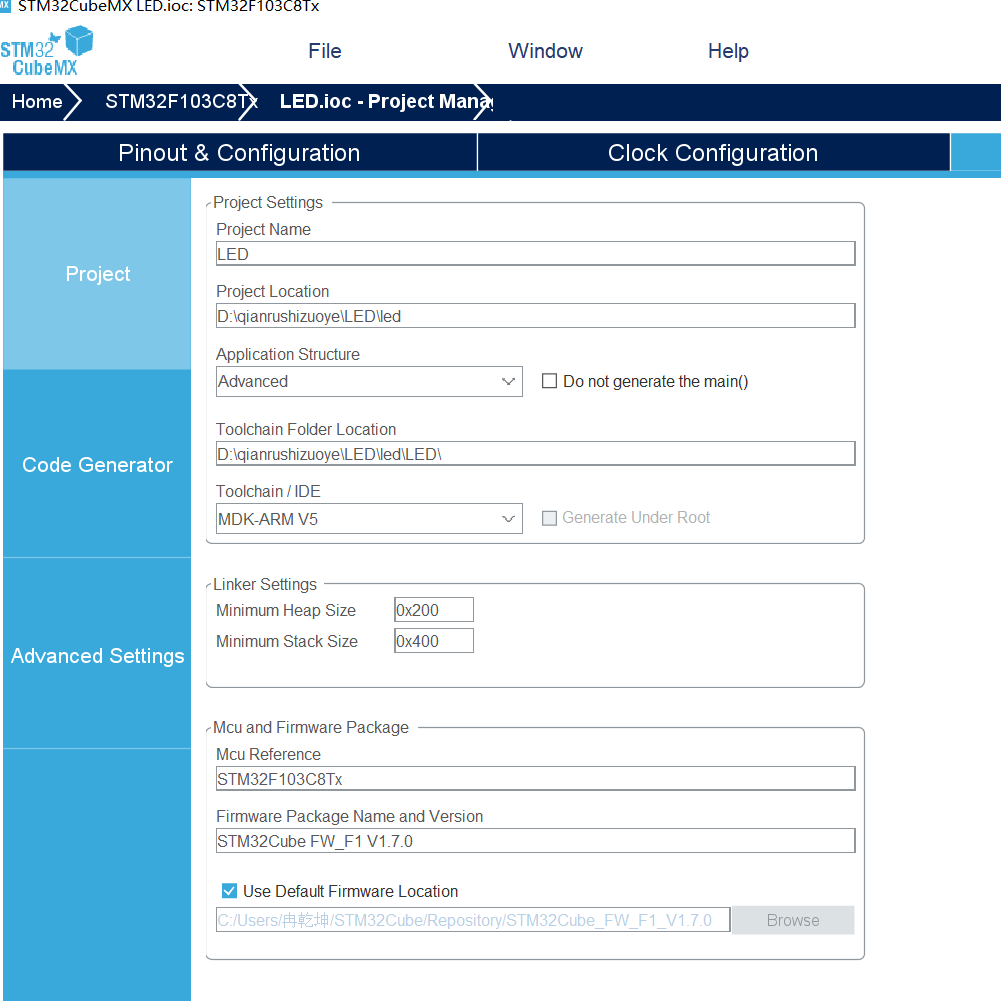Click Firmware Package Name and Version field
The width and height of the screenshot is (1001, 1001).
535,841
